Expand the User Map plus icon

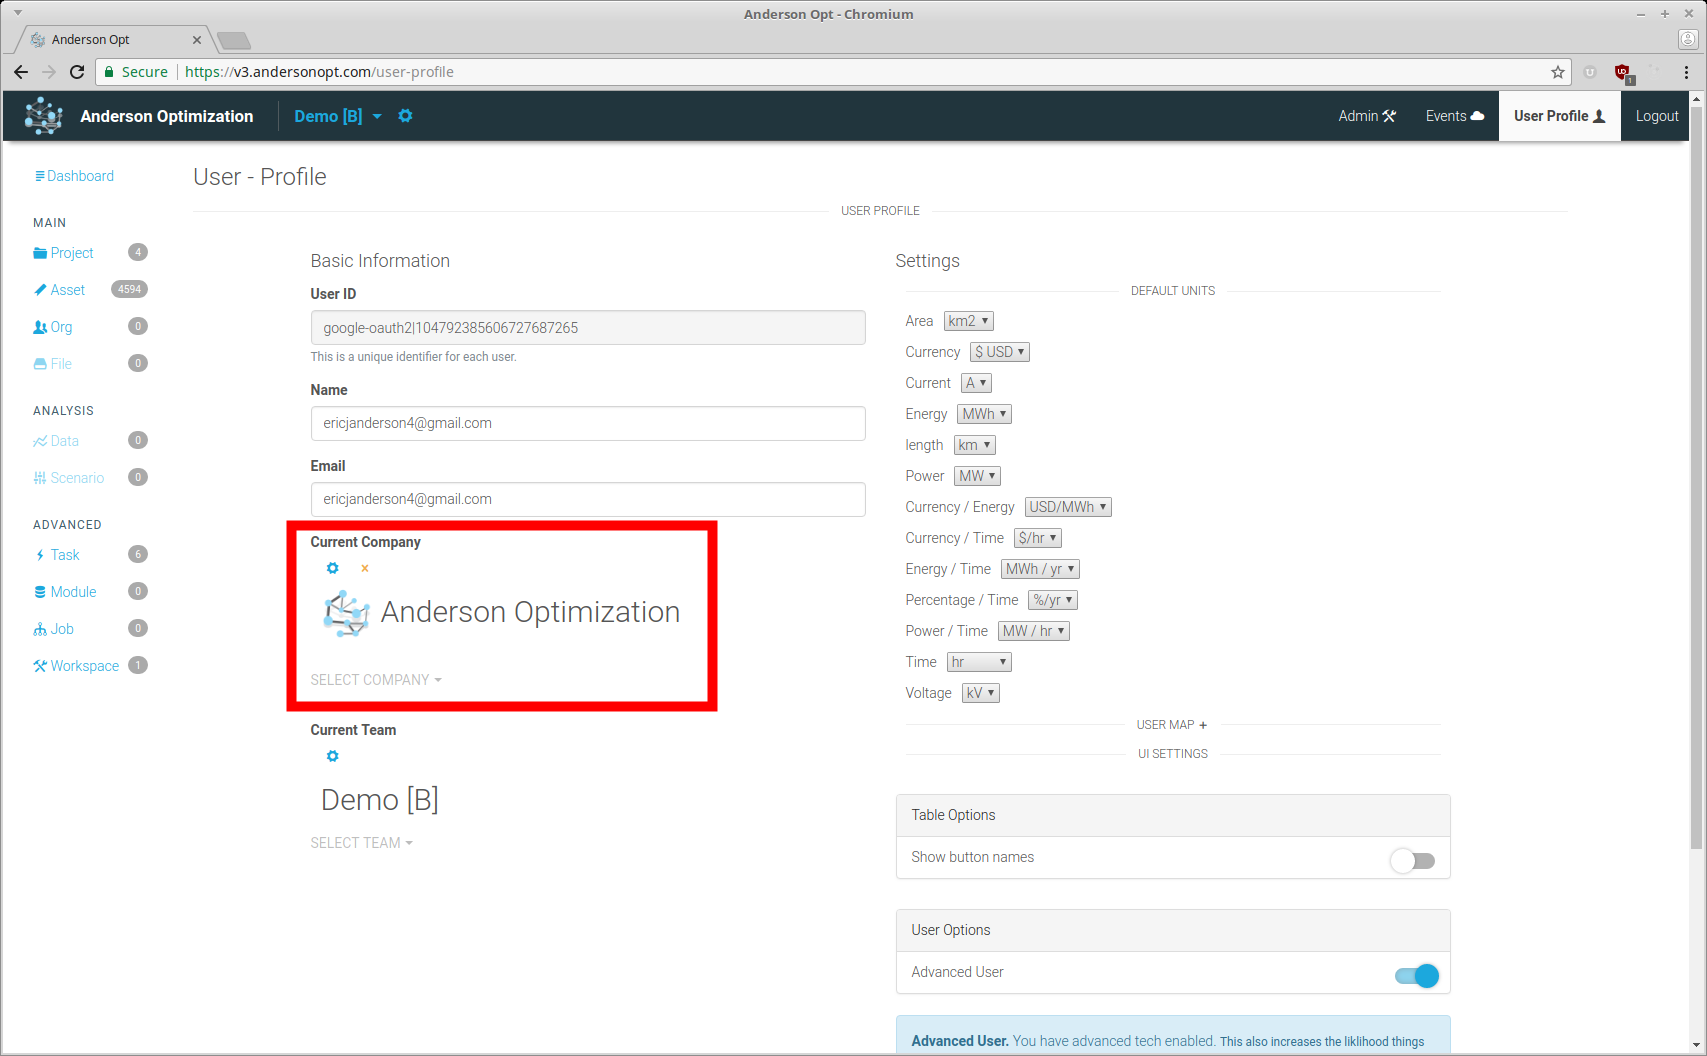coord(1203,725)
